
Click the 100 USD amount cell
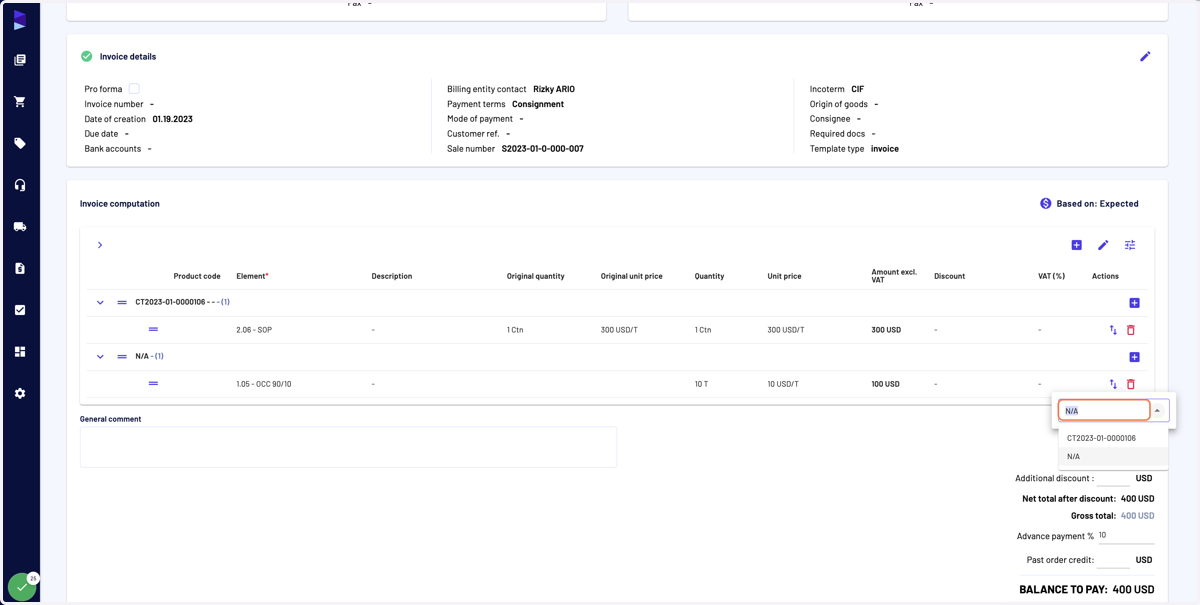click(886, 384)
